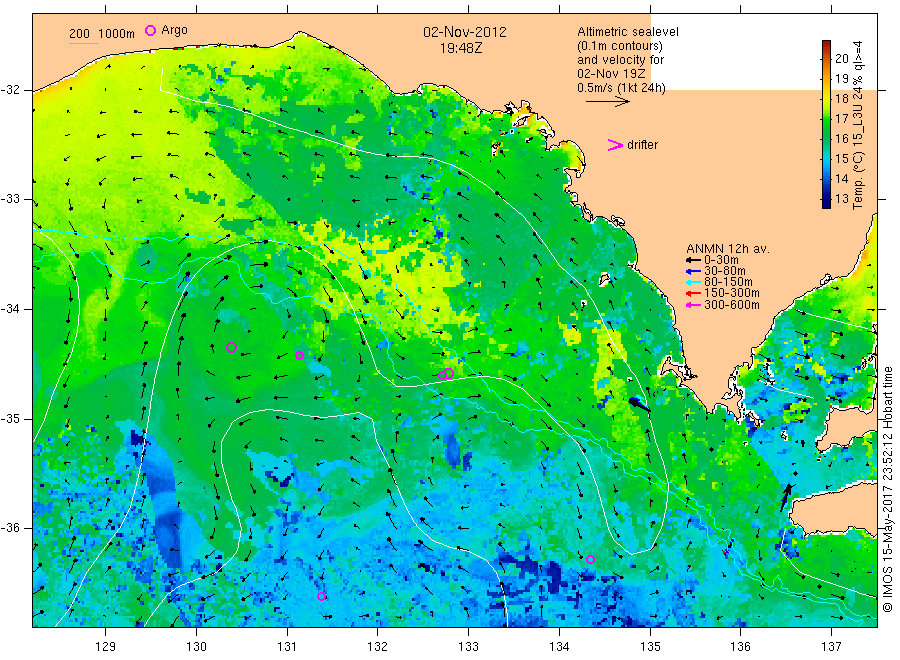Click the 'drifter' legend label
The image size is (900, 660).
coord(642,145)
